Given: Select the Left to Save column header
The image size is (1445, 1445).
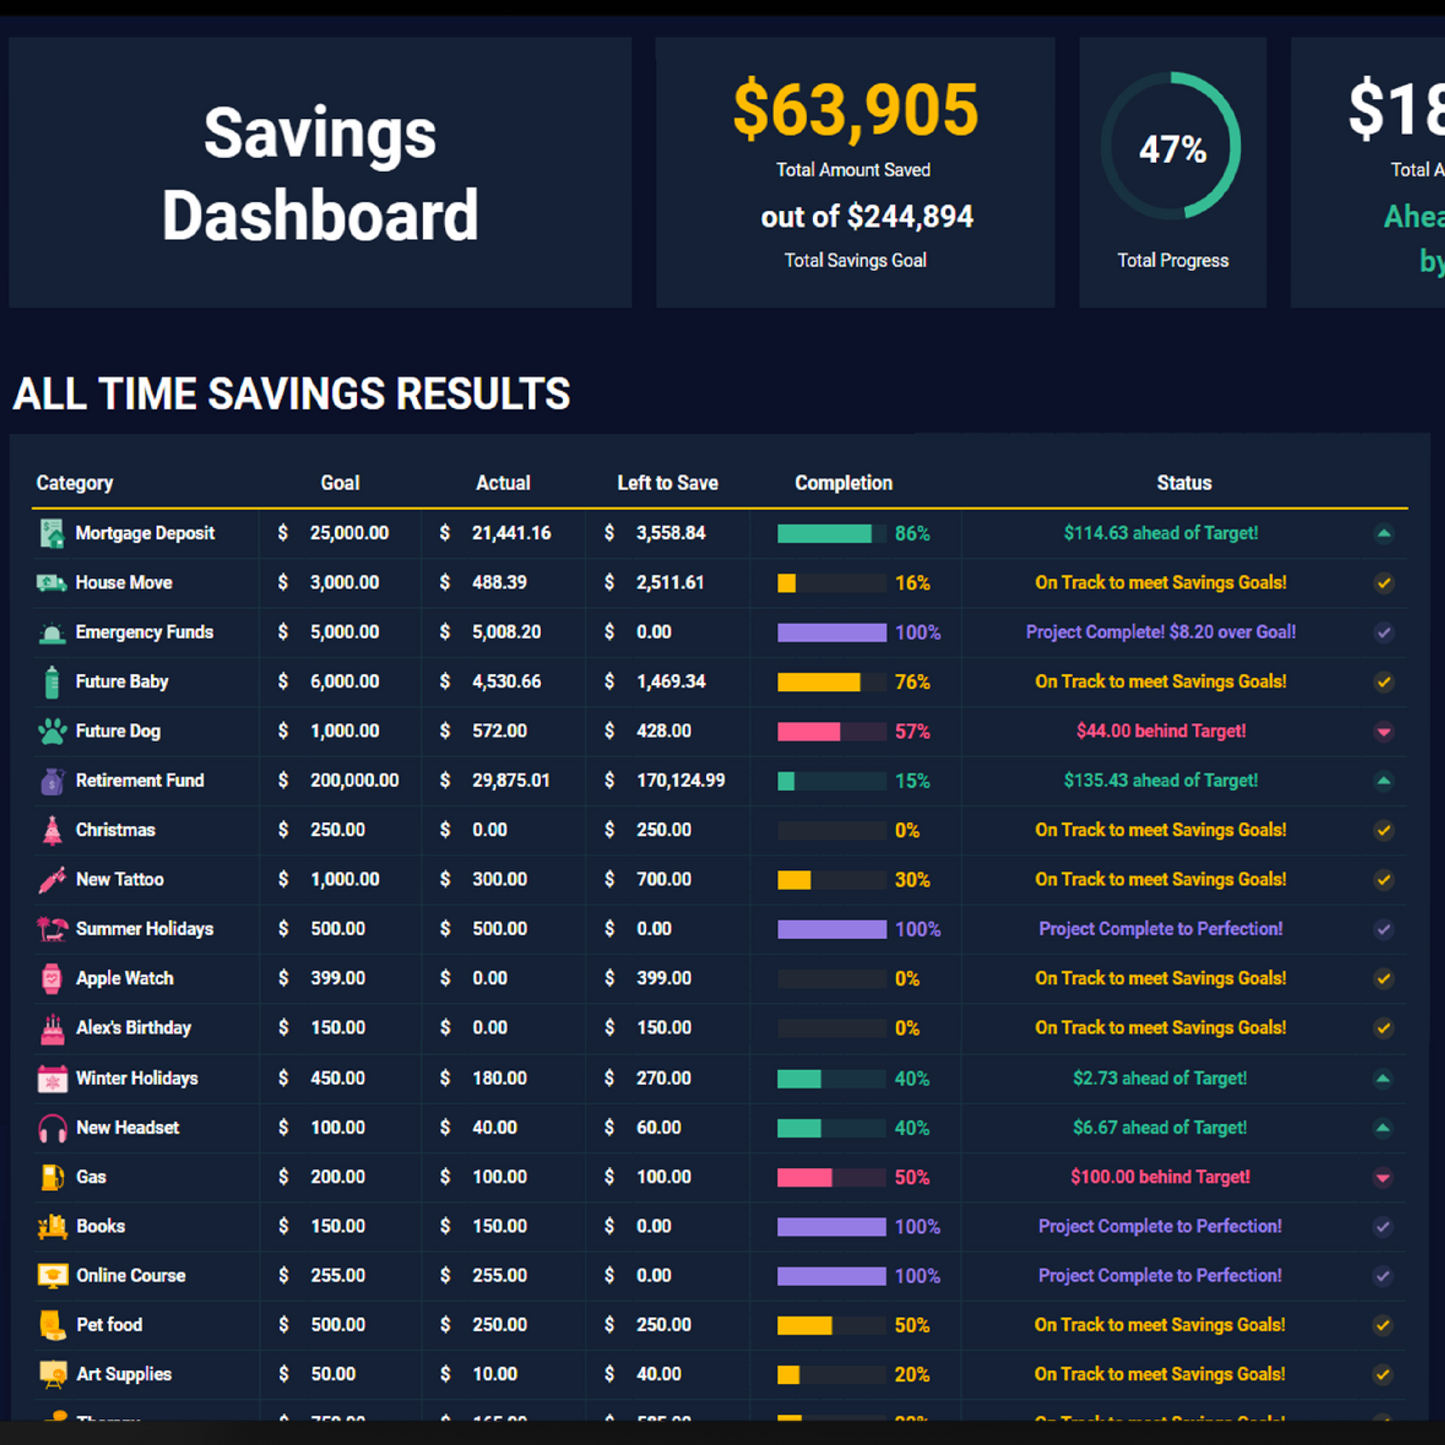Looking at the screenshot, I should point(668,483).
